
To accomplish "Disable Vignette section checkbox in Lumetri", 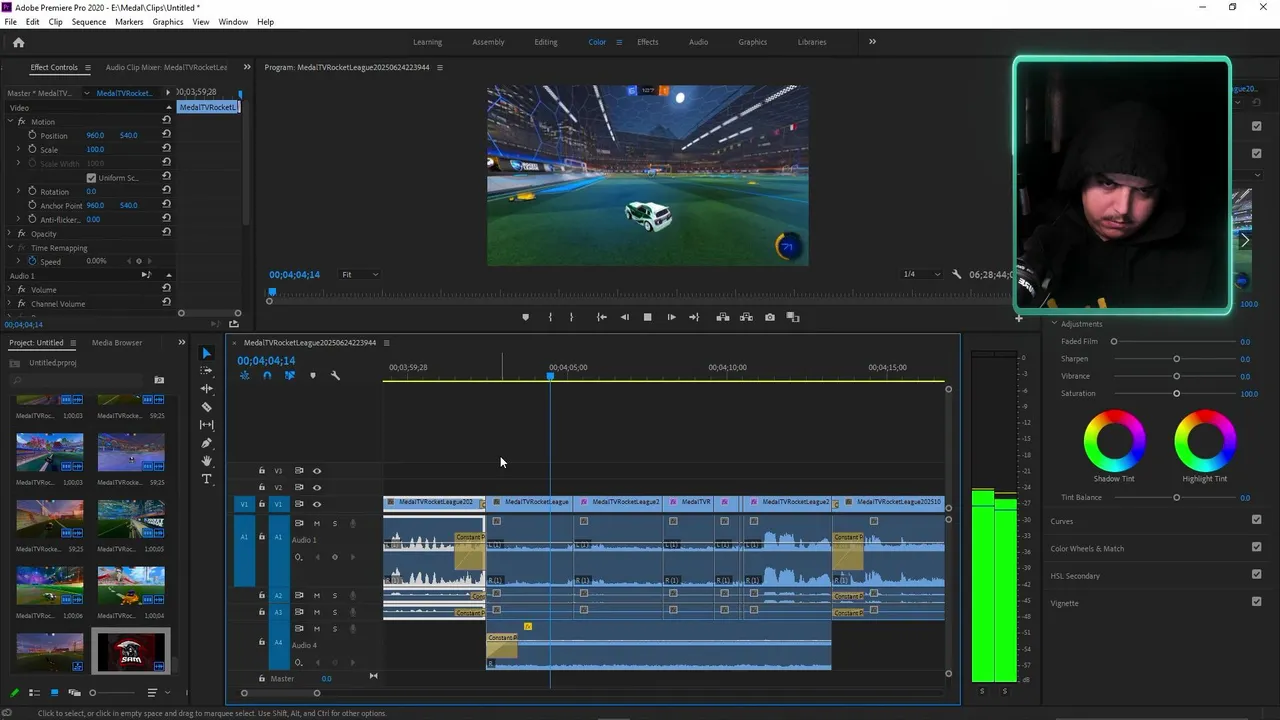I will [1256, 602].
